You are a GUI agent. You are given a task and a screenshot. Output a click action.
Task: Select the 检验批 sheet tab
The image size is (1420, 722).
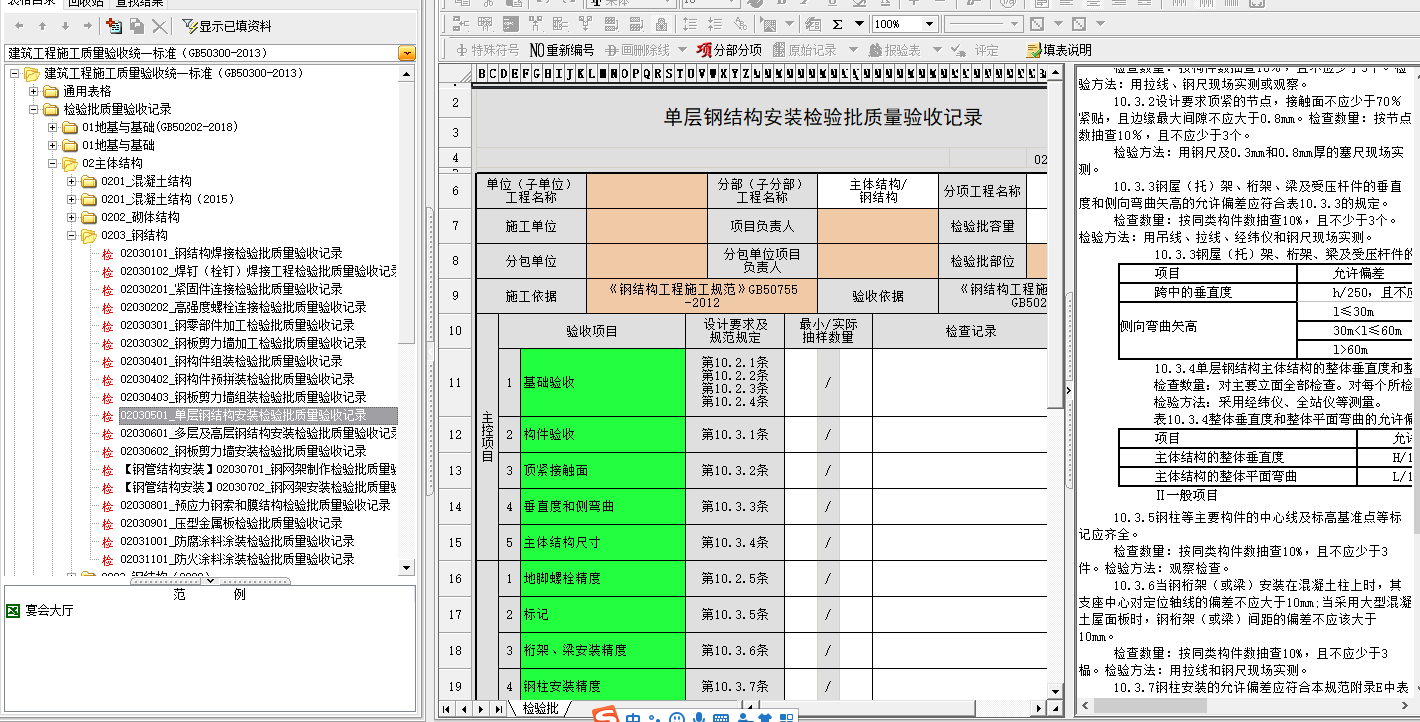[540, 708]
